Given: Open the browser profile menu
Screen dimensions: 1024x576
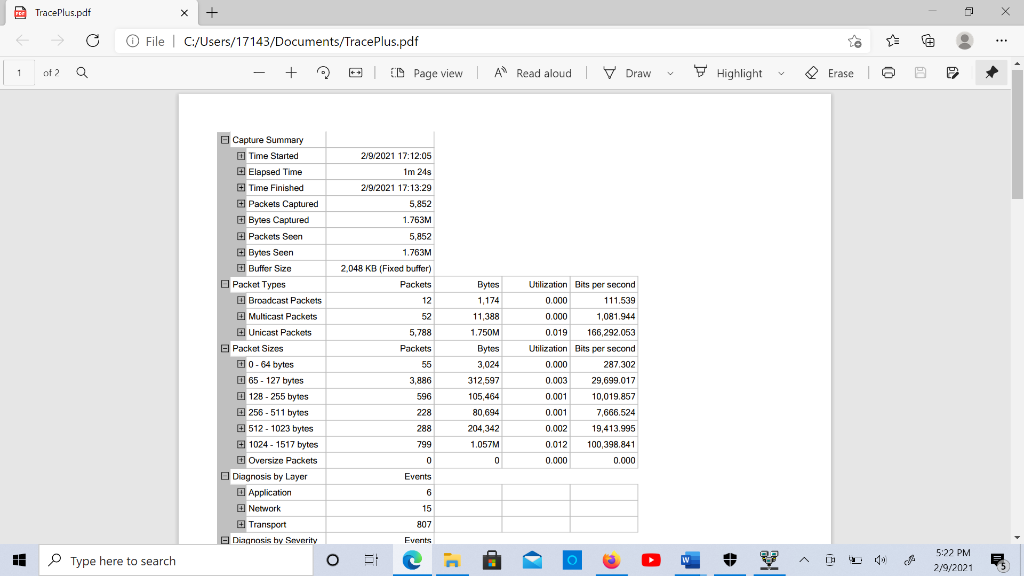Looking at the screenshot, I should (x=961, y=41).
